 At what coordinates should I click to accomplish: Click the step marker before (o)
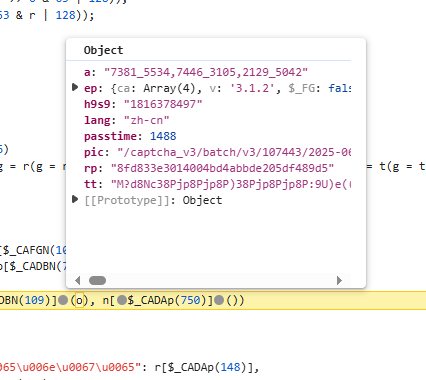coord(63,300)
